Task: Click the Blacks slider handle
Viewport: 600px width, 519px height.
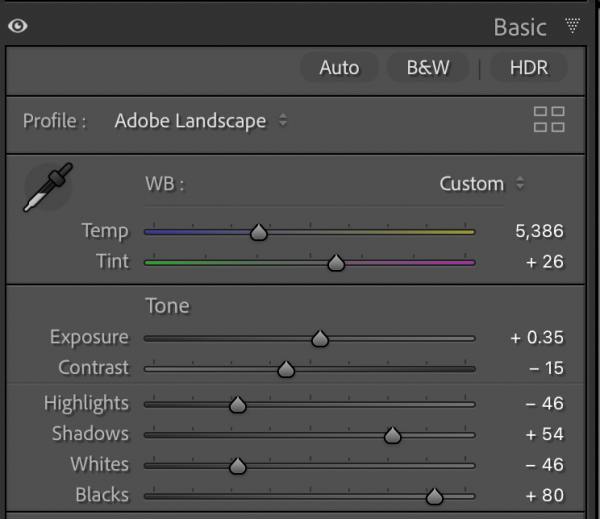Action: [434, 496]
